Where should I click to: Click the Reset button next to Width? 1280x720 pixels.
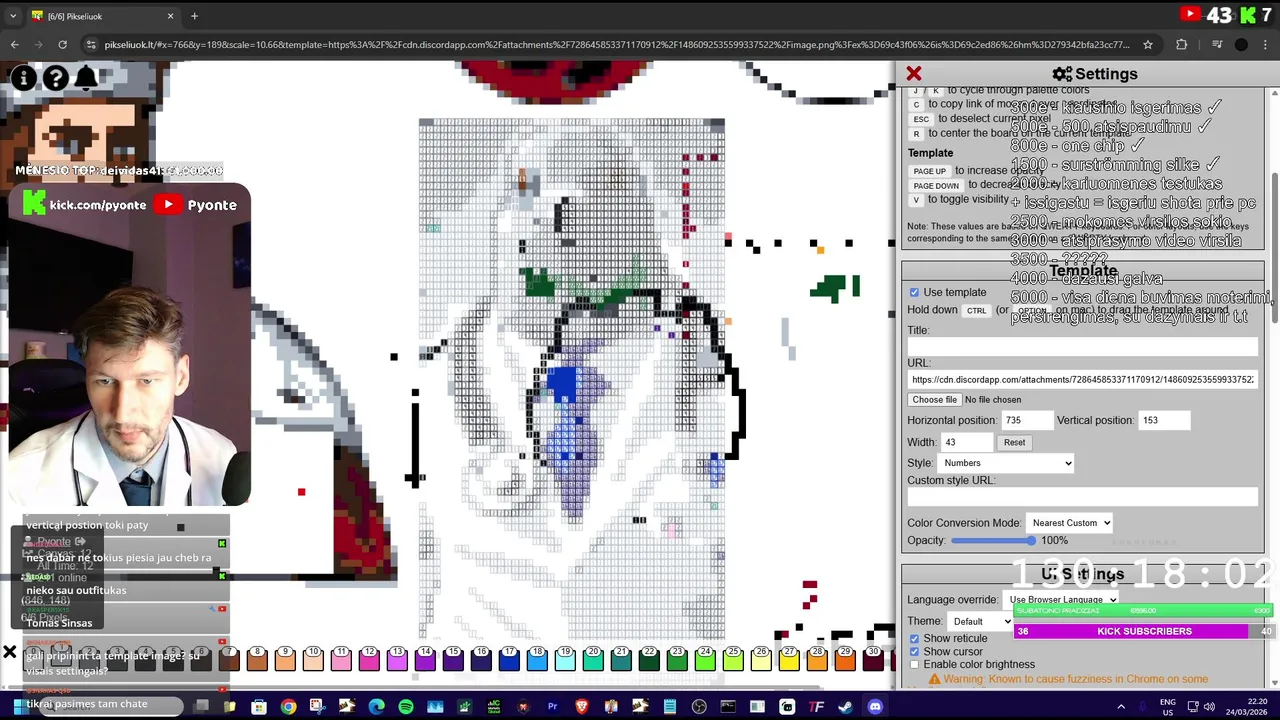[1014, 442]
